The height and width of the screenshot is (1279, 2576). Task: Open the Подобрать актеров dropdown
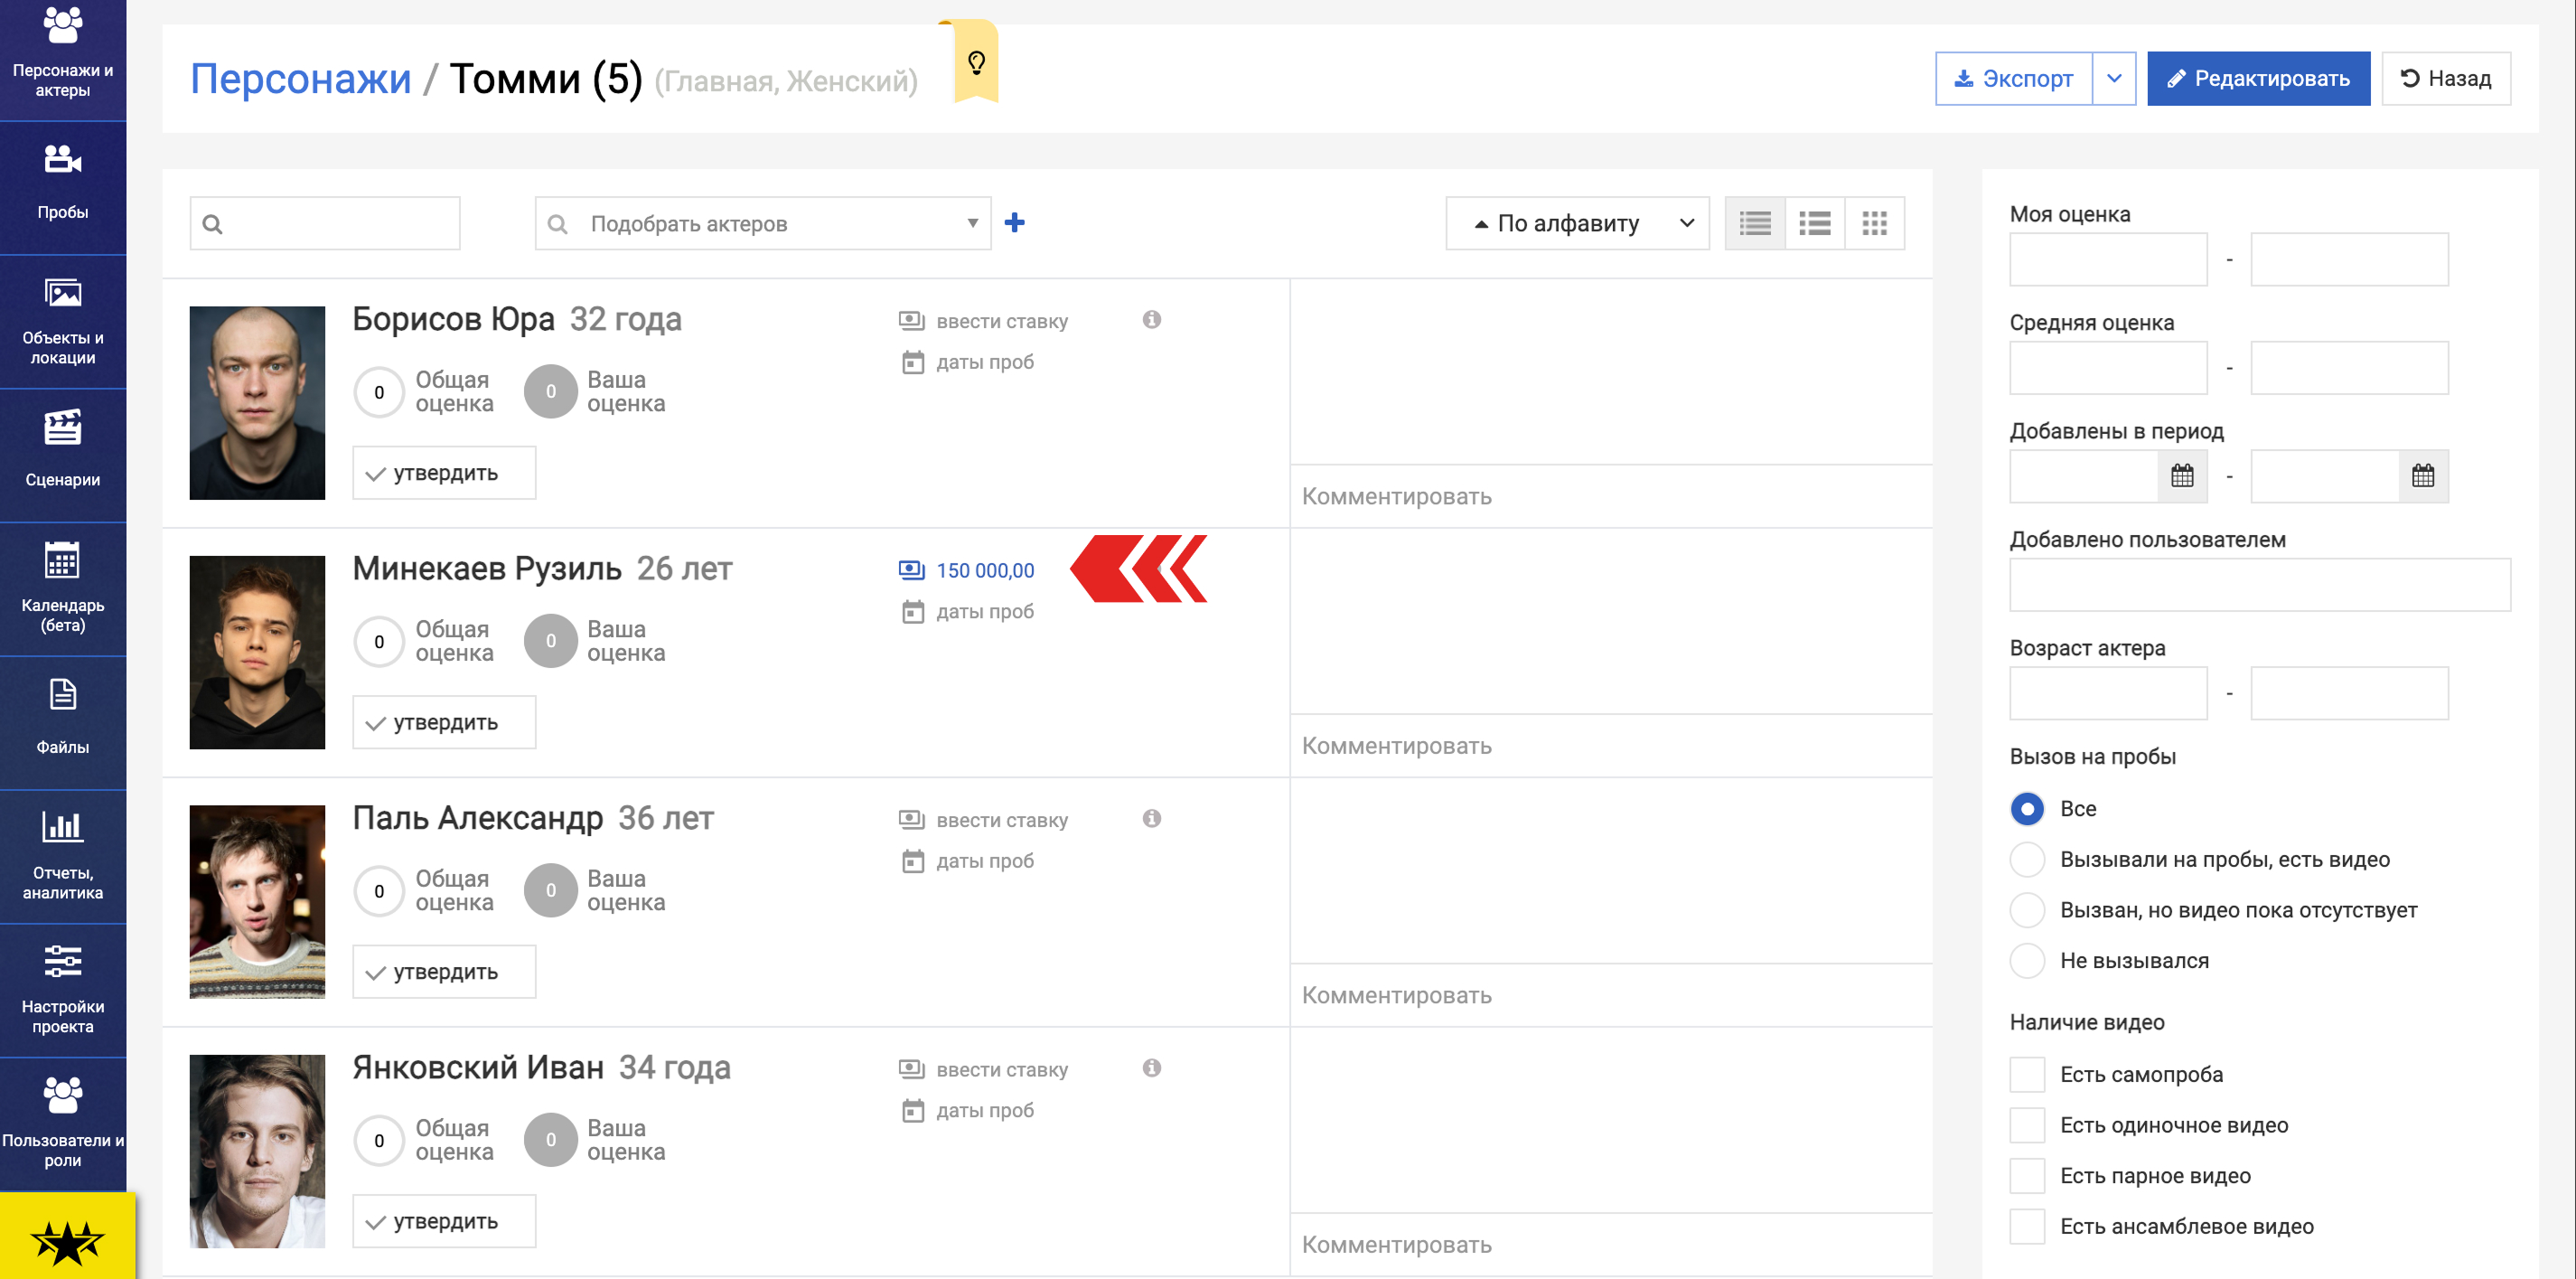click(x=763, y=223)
